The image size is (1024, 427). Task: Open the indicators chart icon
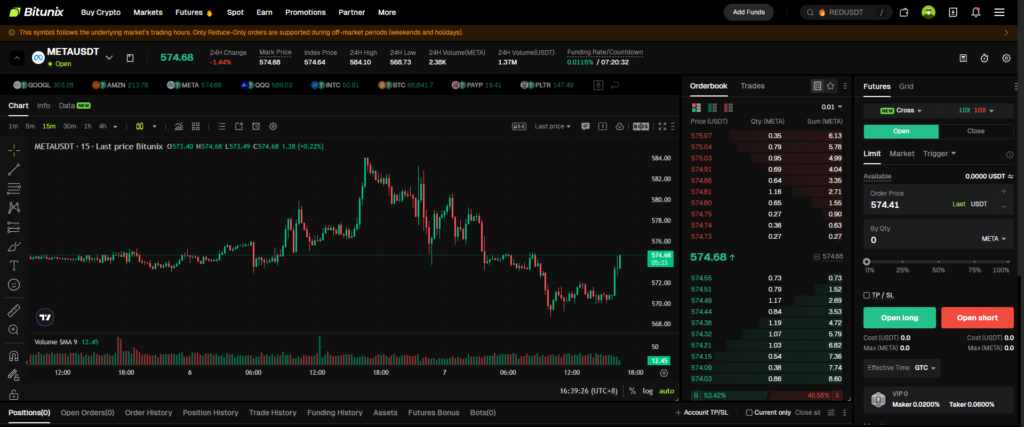click(178, 126)
